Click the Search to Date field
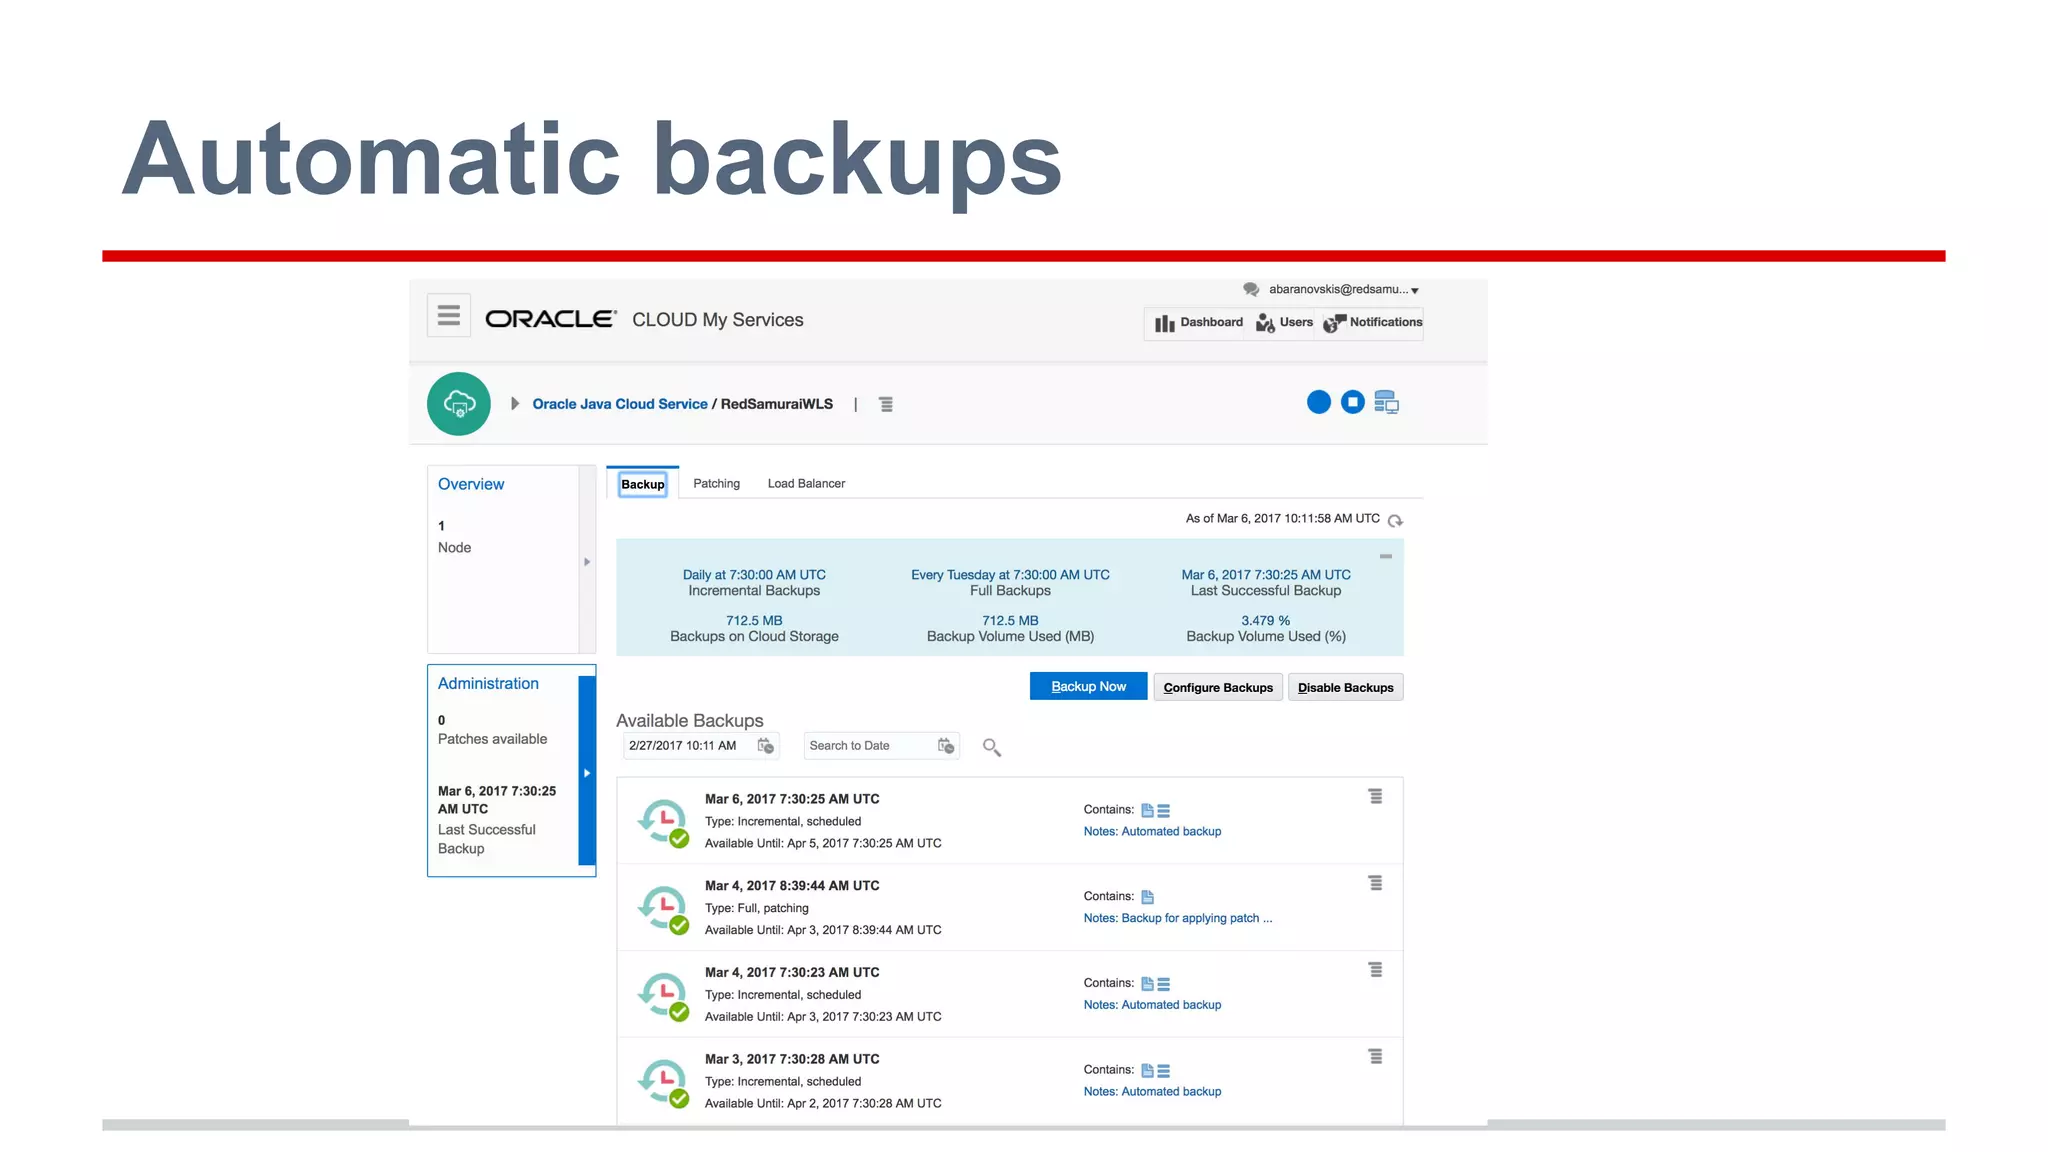Screen dimensions: 2048x1152 [870, 746]
